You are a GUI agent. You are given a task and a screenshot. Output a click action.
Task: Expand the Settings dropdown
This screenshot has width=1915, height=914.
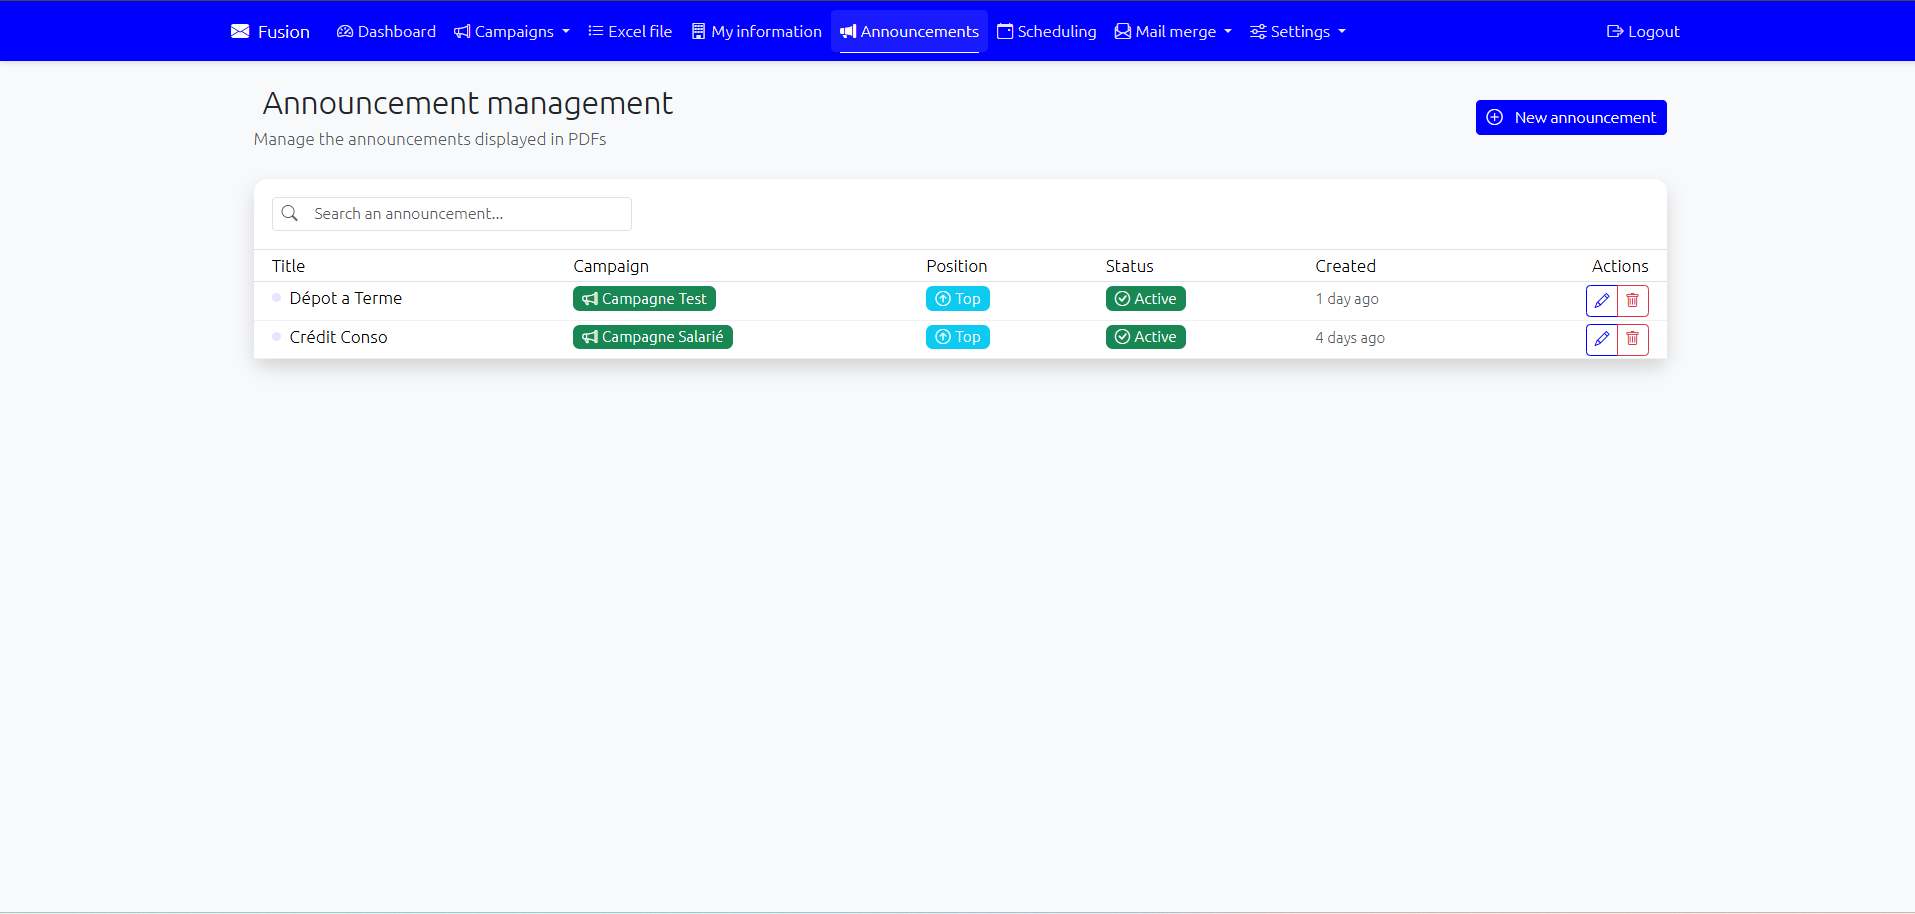pyautogui.click(x=1297, y=31)
